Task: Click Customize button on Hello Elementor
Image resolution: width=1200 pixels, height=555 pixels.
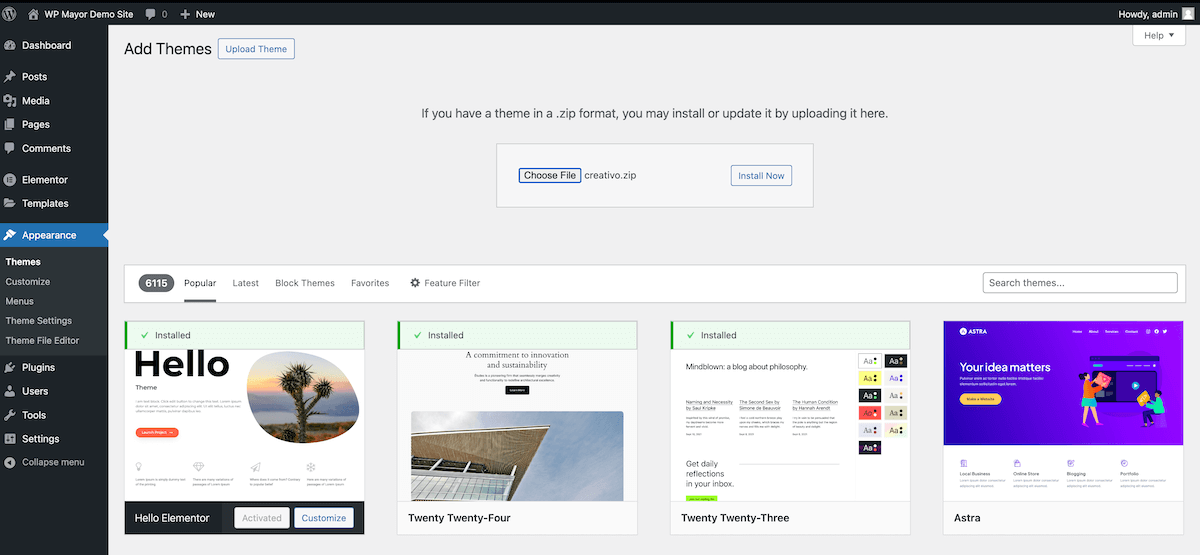Action: [x=324, y=518]
